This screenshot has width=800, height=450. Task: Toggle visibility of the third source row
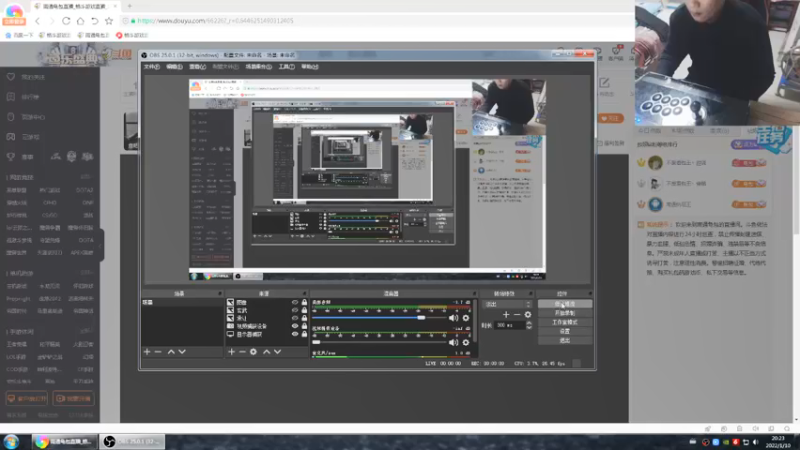click(295, 318)
